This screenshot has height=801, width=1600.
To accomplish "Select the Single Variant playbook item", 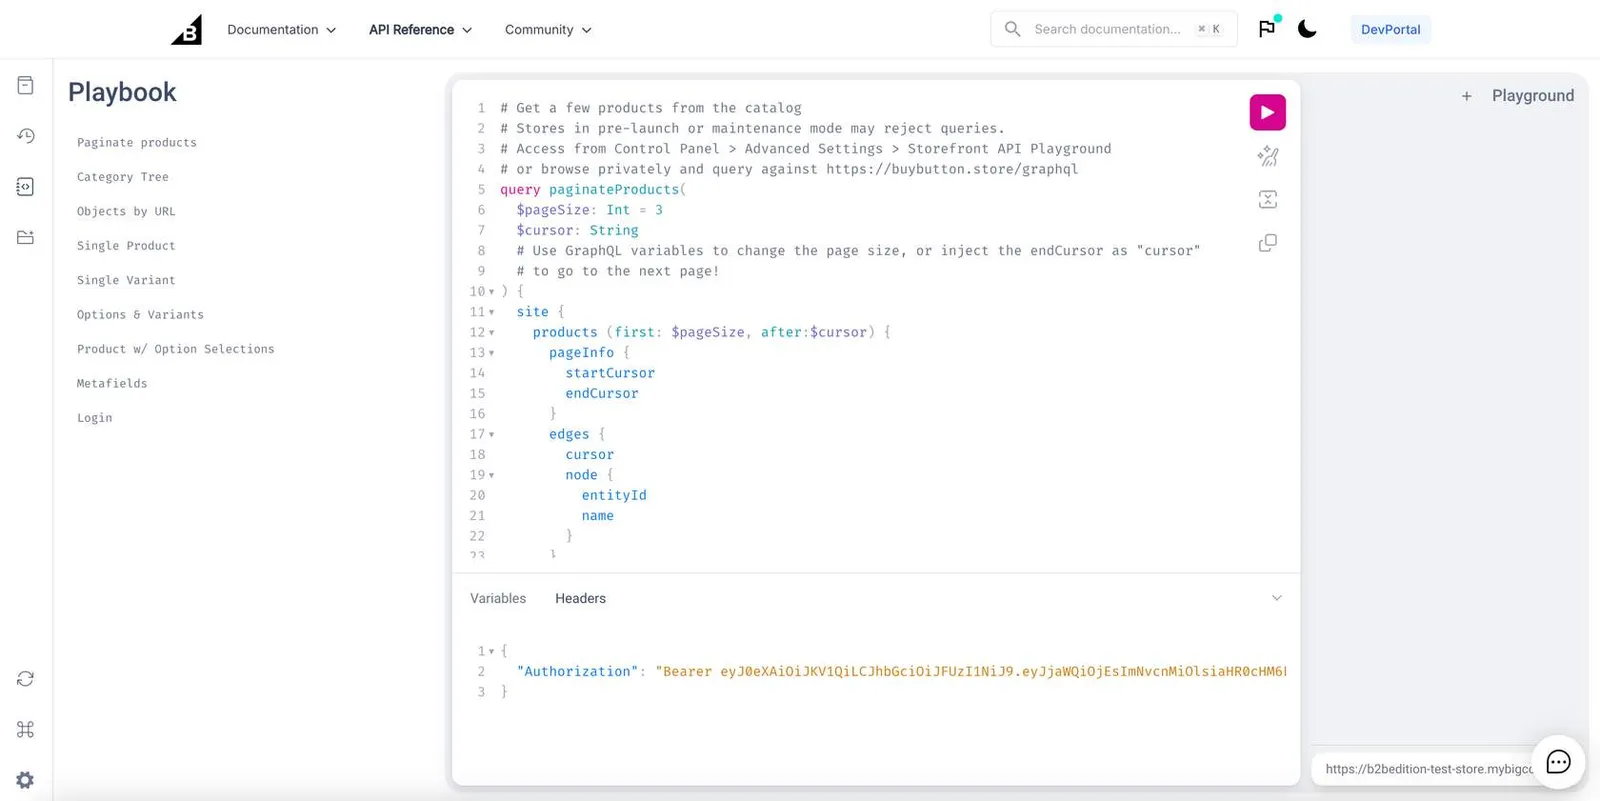I will (x=126, y=280).
